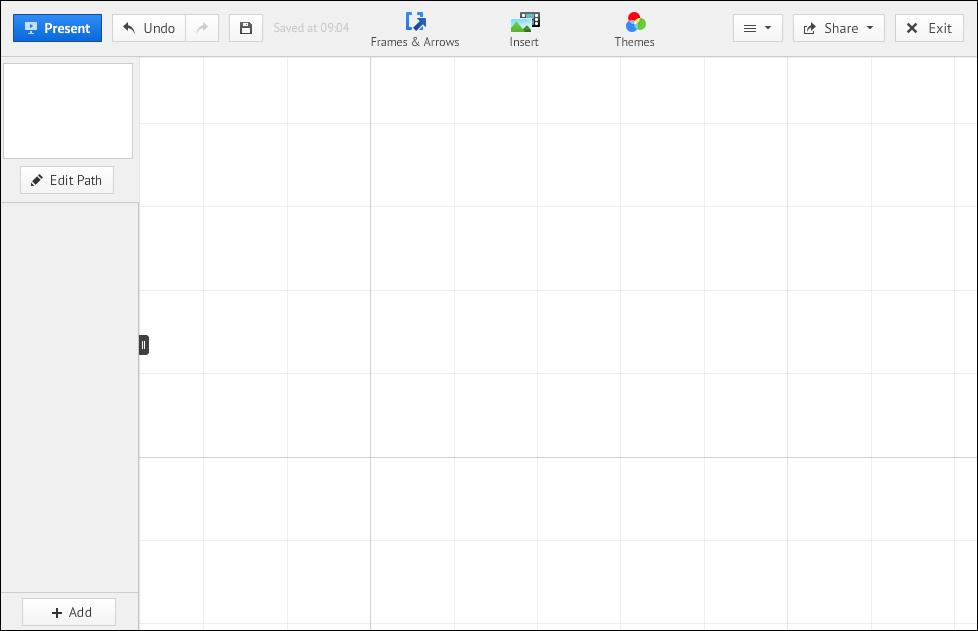Exit the prezi editor
Screen dimensions: 978x631
pyautogui.click(x=929, y=28)
